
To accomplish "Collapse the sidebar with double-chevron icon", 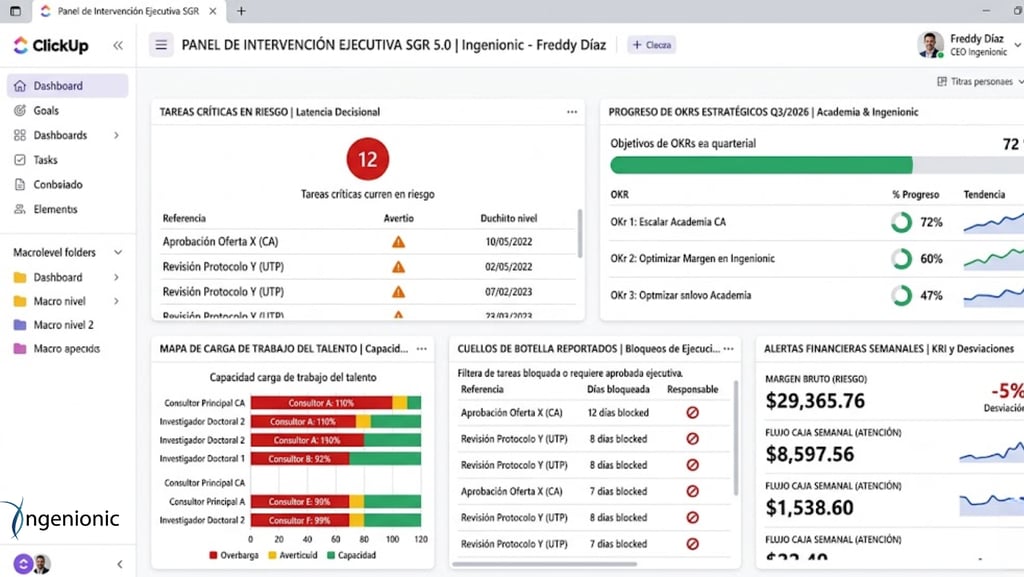I will point(118,45).
